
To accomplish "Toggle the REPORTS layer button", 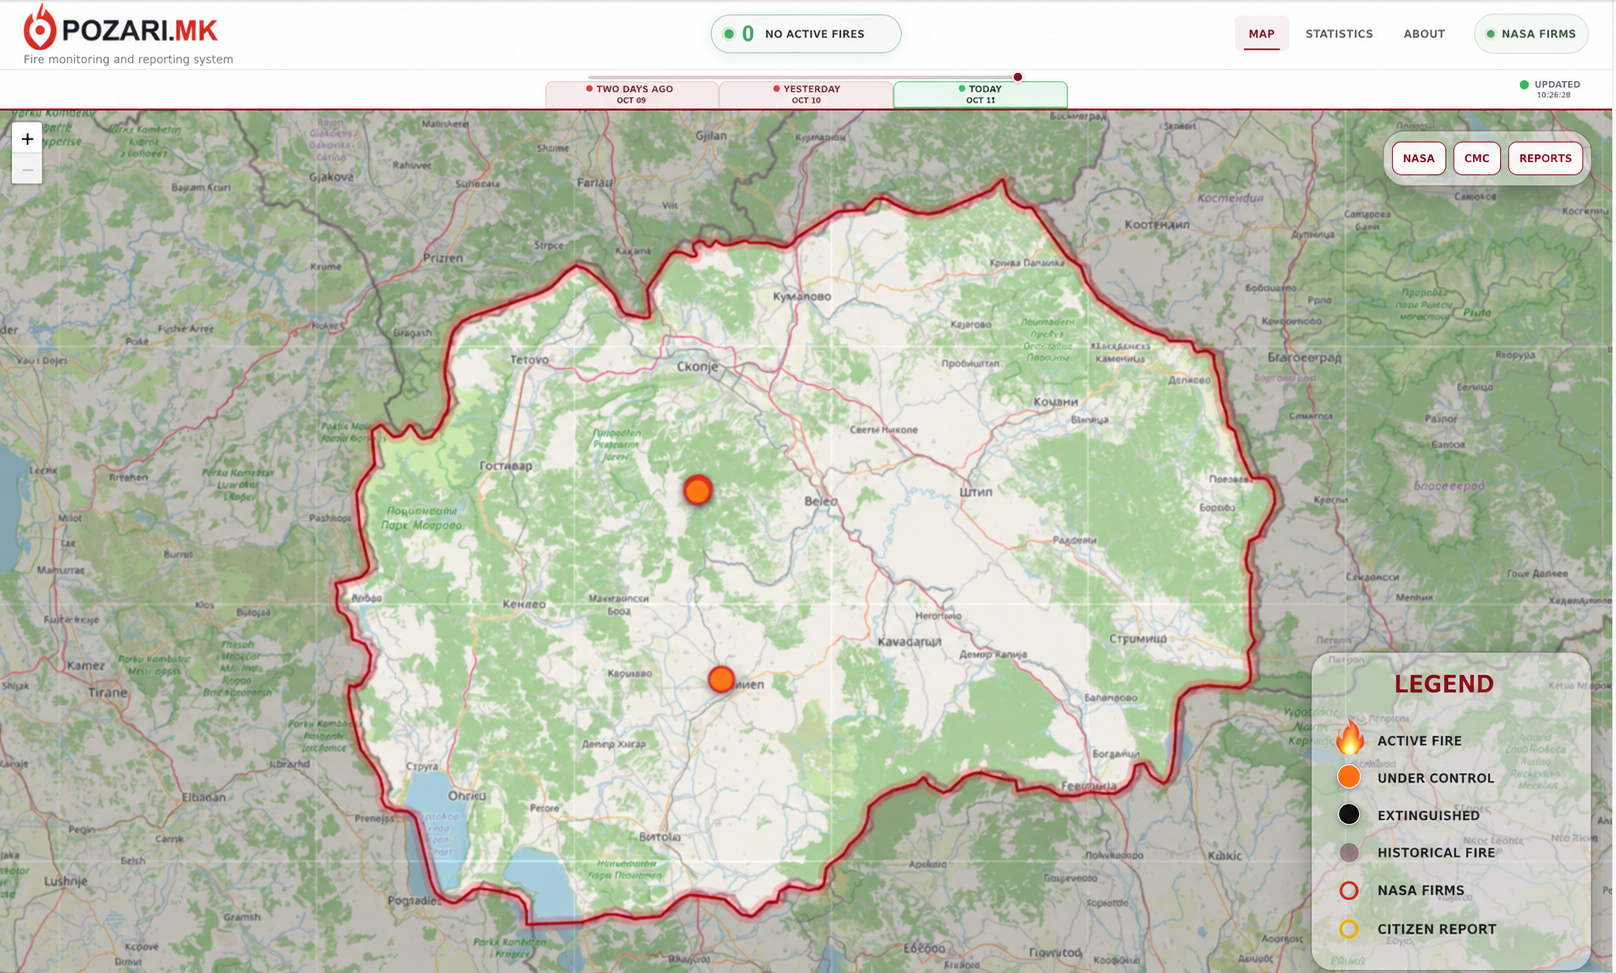I will 1545,158.
